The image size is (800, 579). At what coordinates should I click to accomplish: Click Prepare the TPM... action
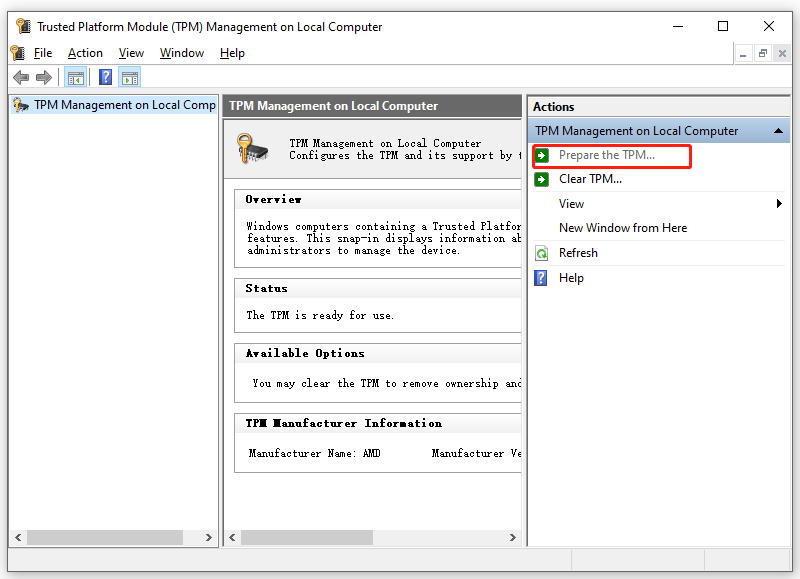[x=607, y=155]
